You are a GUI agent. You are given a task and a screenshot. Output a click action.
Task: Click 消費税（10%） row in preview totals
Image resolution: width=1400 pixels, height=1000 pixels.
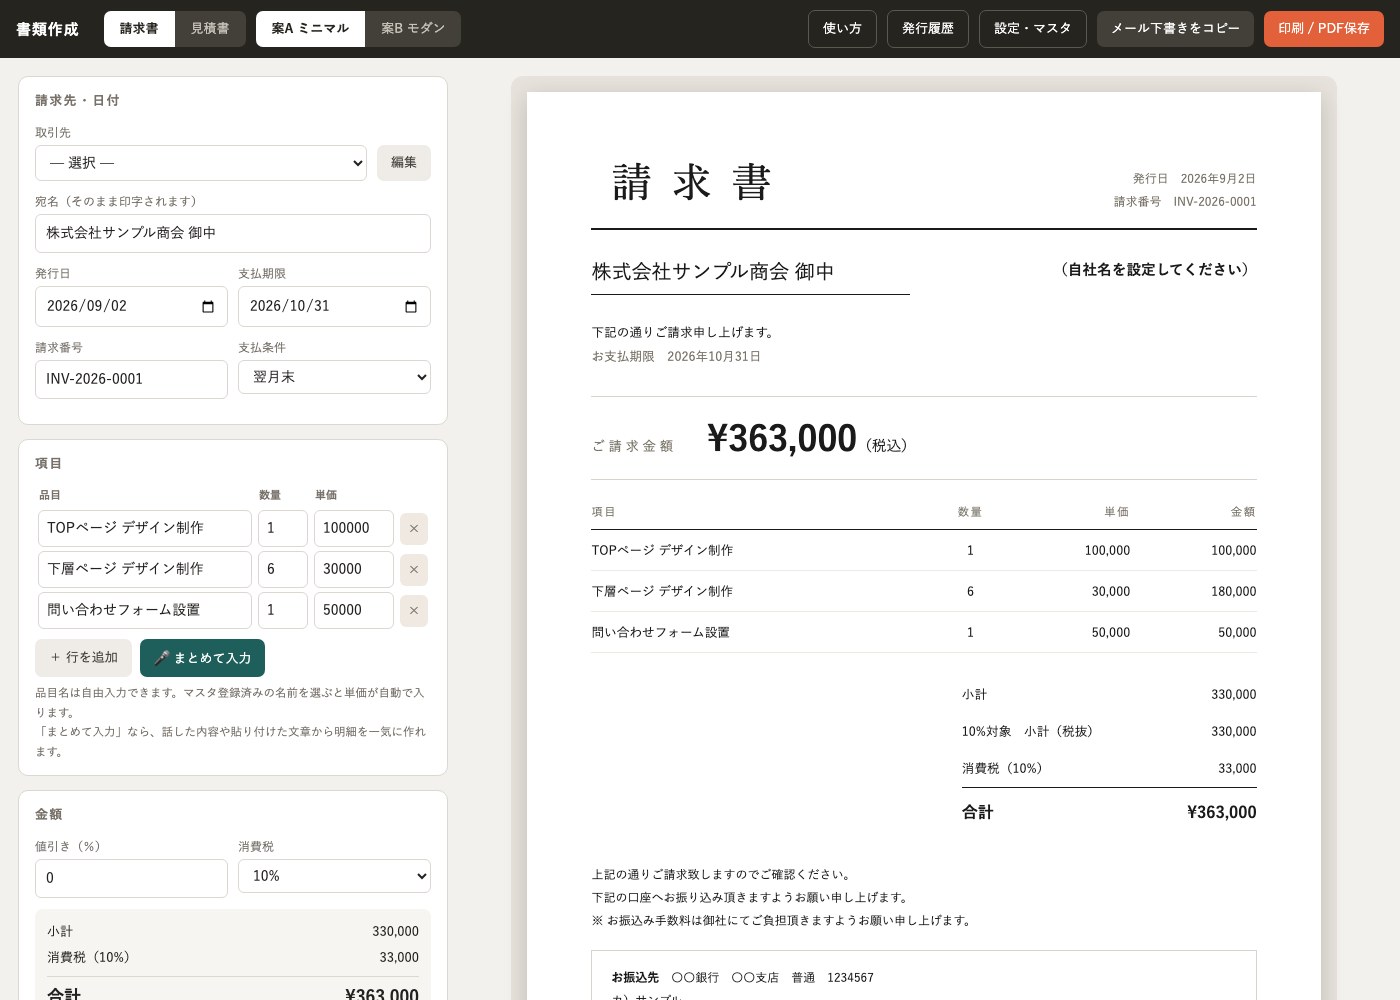1109,769
